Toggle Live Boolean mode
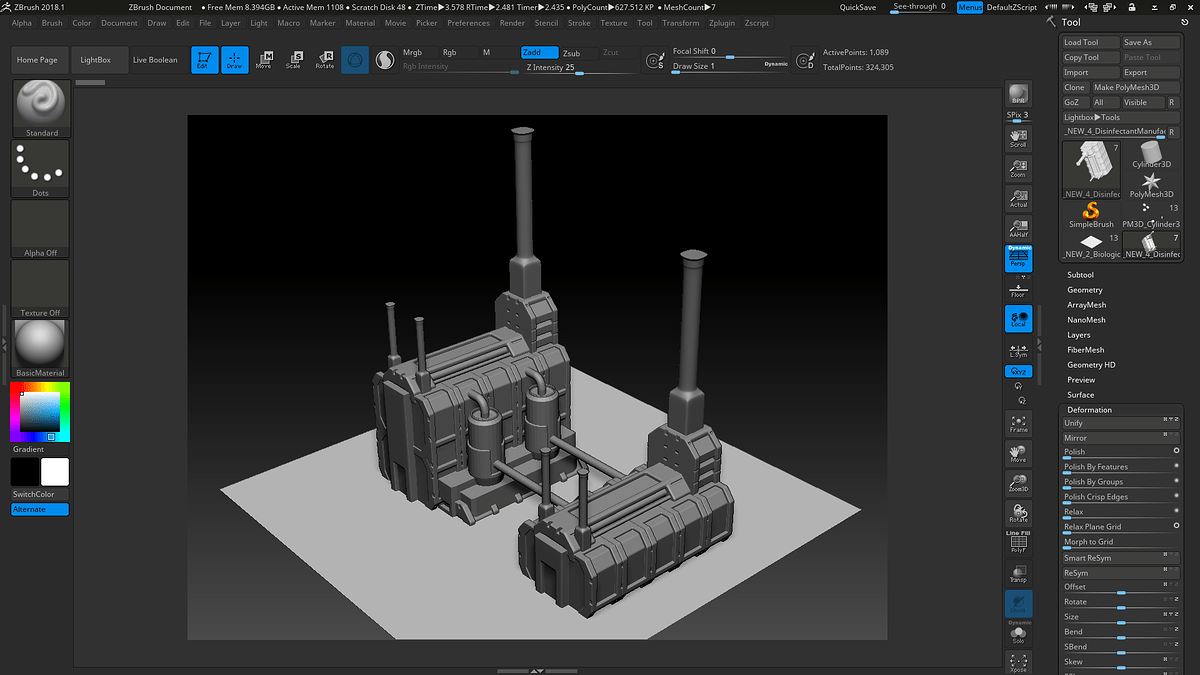The width and height of the screenshot is (1200, 675). point(155,59)
